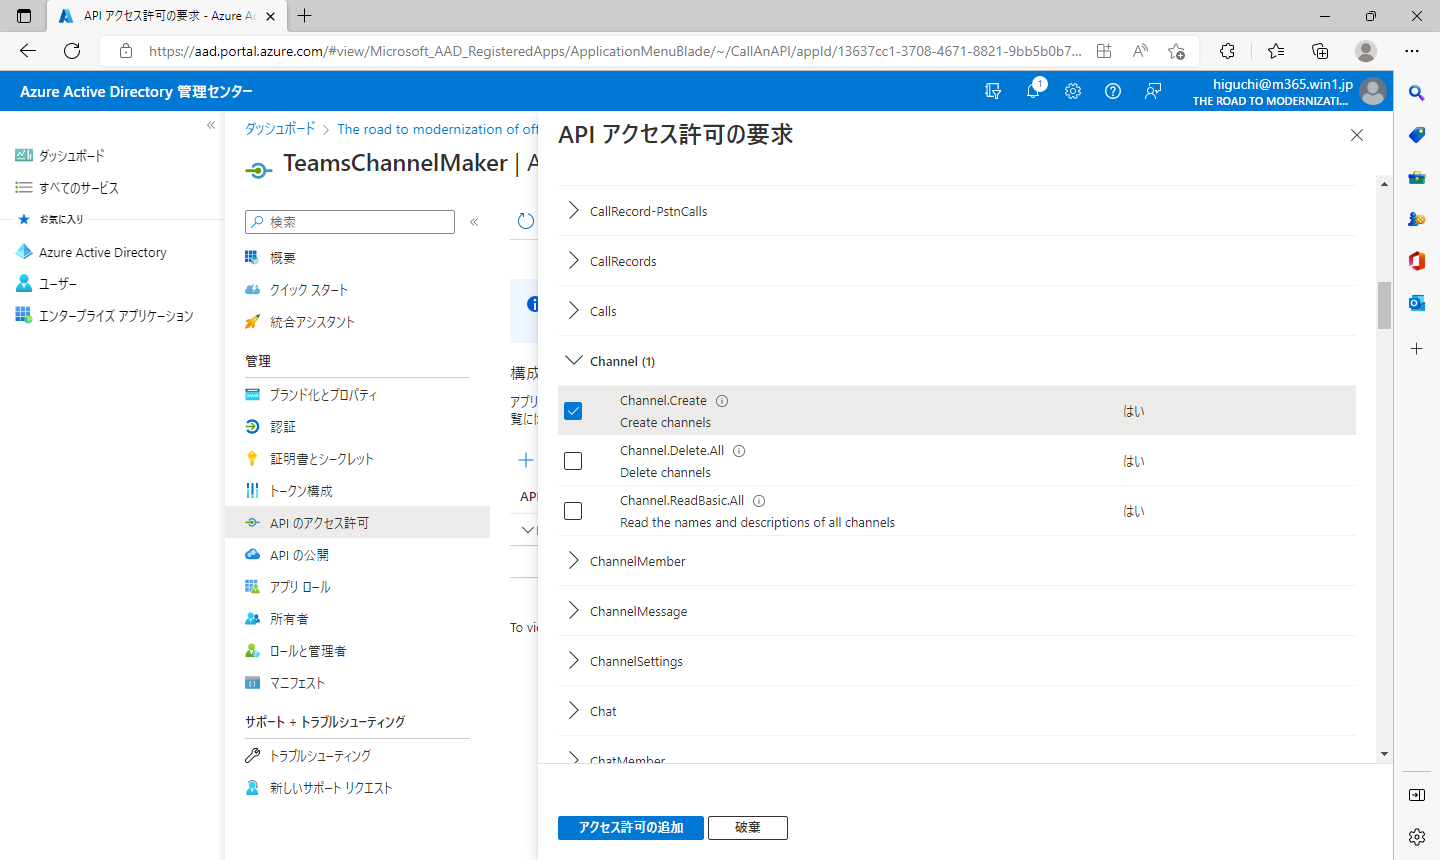Open browser extensions puzzle icon
Screen dimensions: 1440x860
click(1227, 51)
